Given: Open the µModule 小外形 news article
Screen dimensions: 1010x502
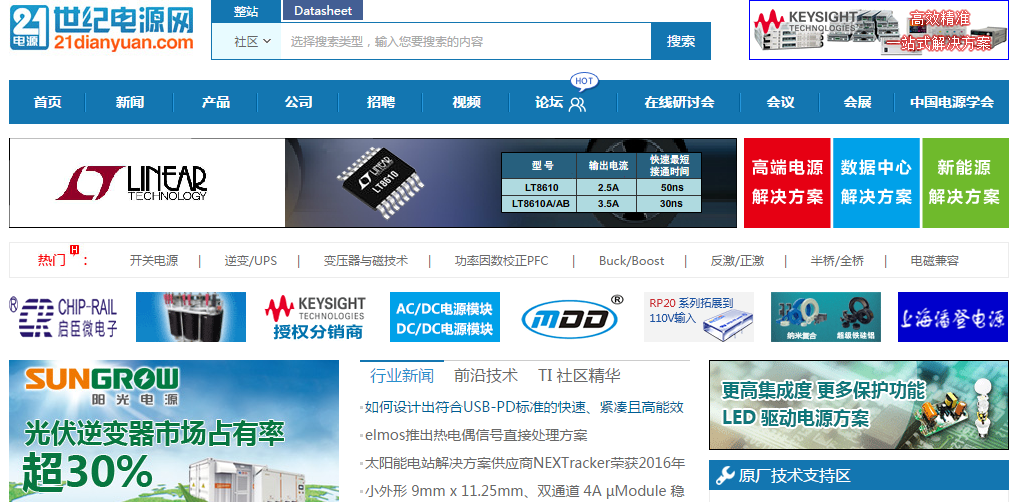Looking at the screenshot, I should 524,491.
